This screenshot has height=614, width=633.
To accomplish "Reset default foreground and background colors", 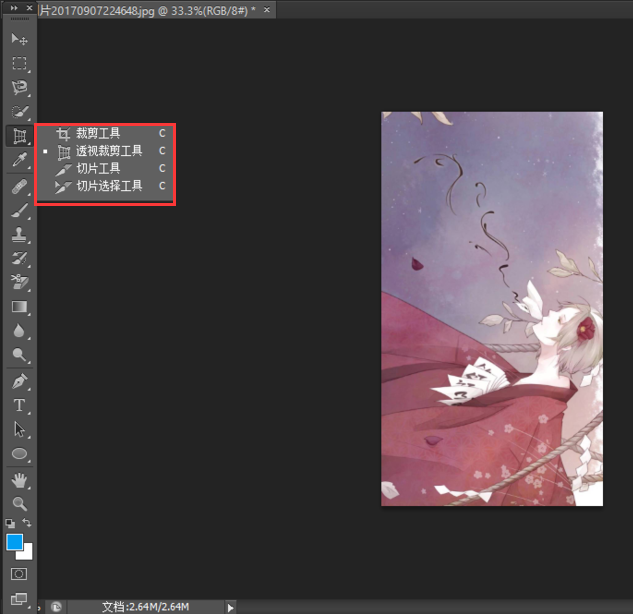I will pyautogui.click(x=10, y=524).
